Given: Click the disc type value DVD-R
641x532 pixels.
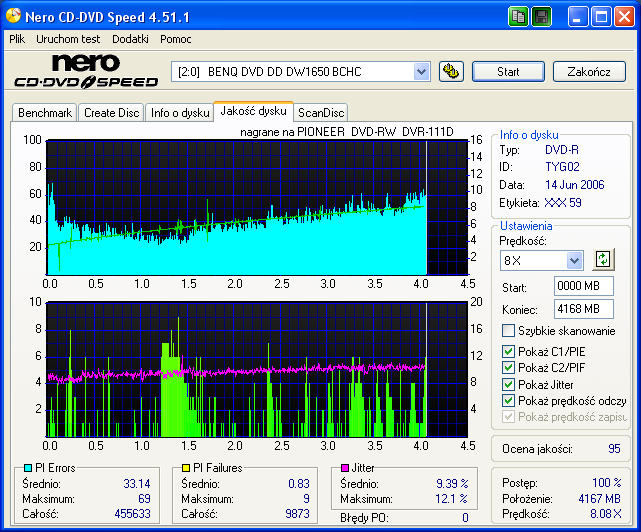Looking at the screenshot, I should [x=562, y=150].
